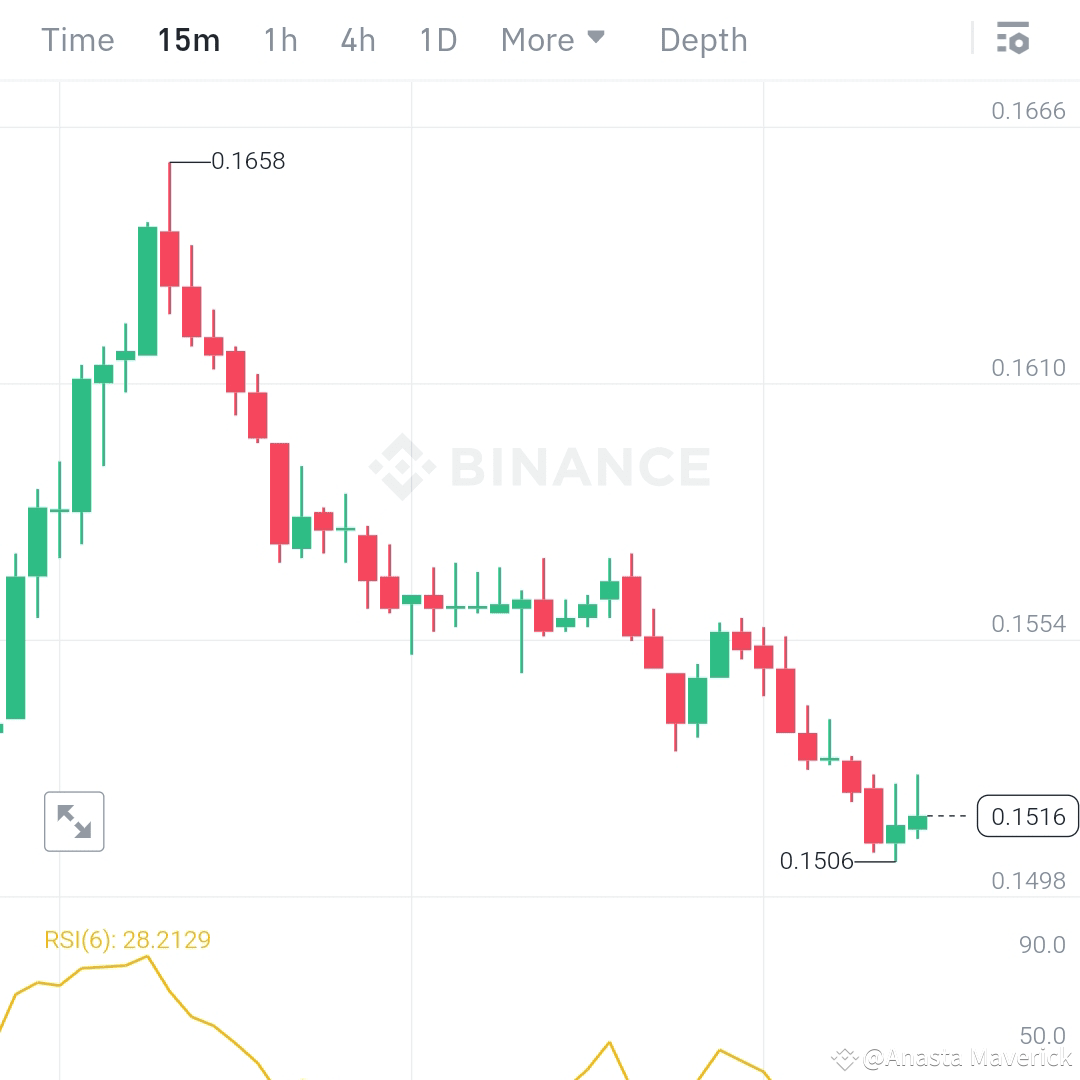Click the current price tag 0.1516
Viewport: 1080px width, 1080px height.
click(1027, 816)
